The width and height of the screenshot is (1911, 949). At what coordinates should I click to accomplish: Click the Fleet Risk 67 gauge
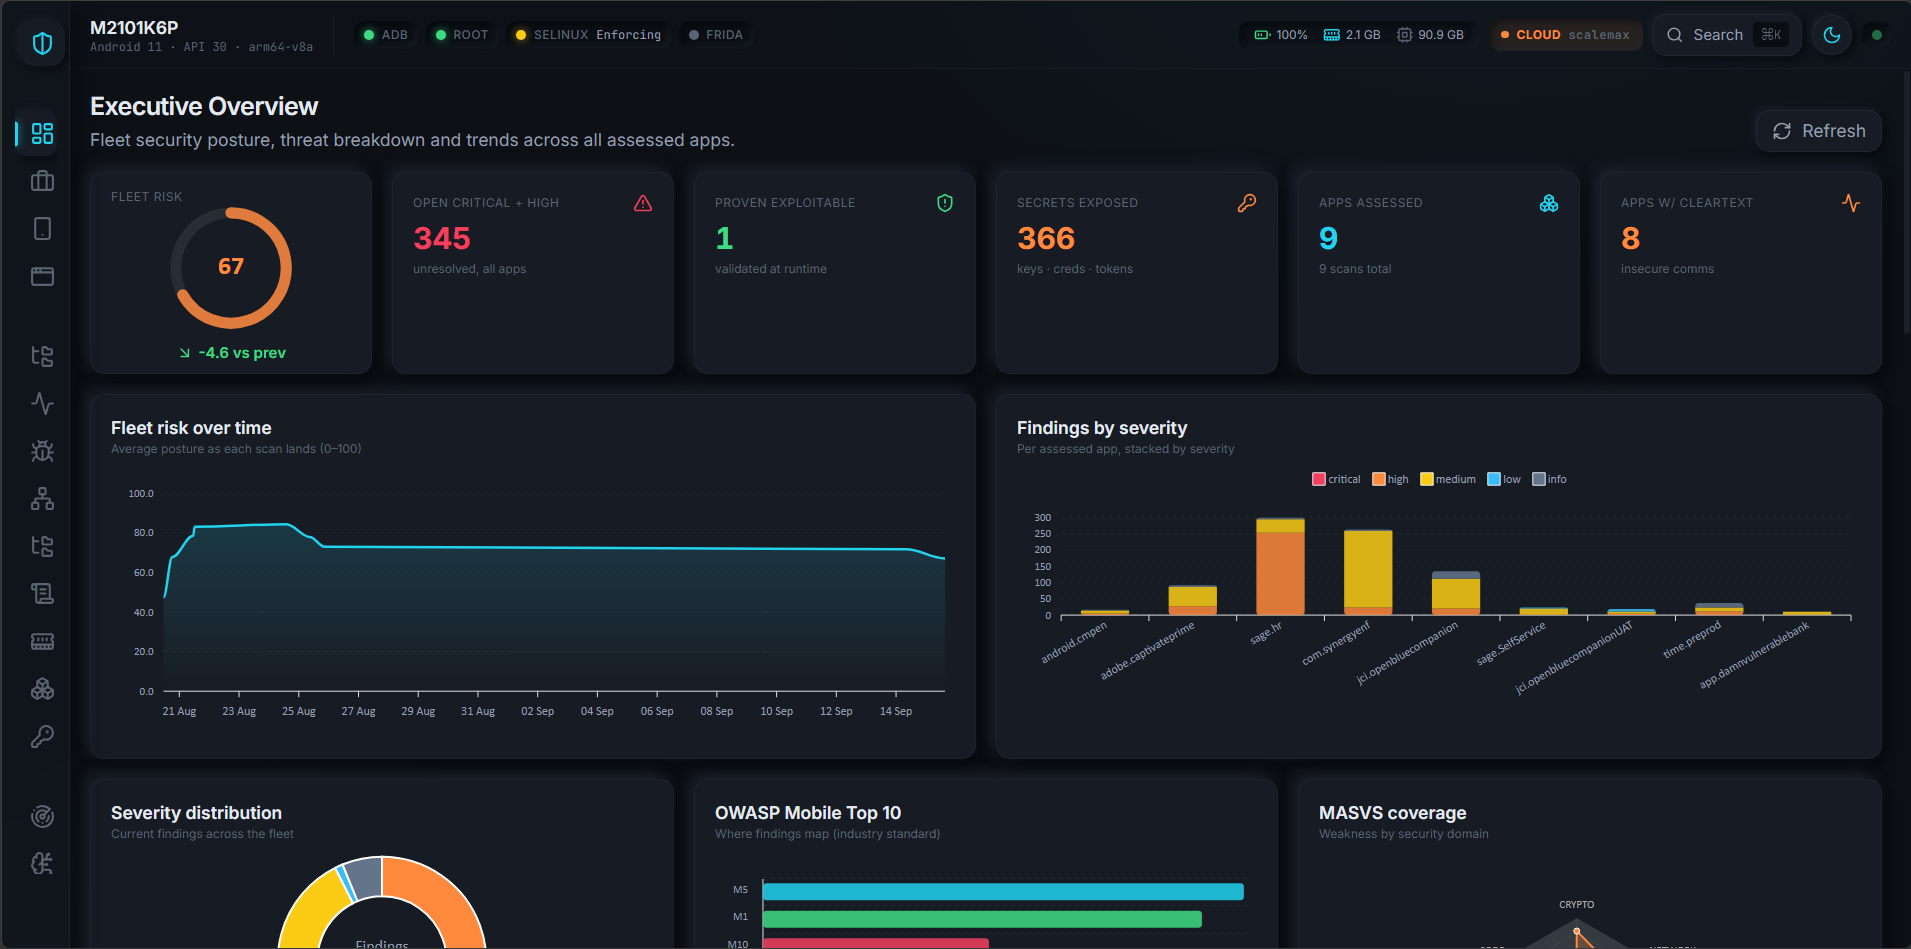(x=231, y=267)
